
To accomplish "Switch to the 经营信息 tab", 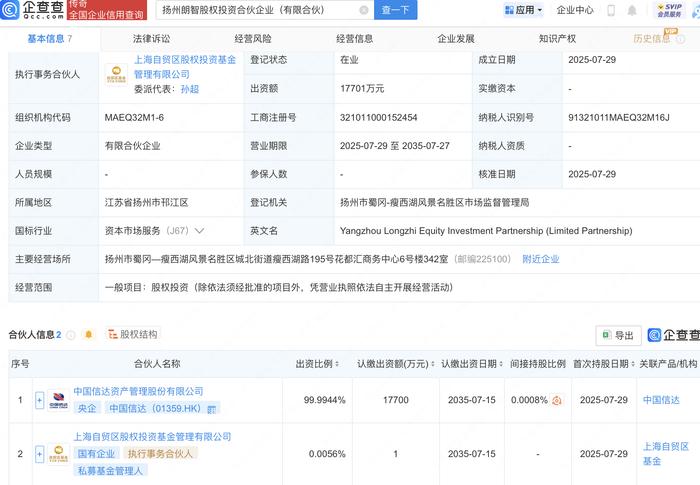I will 354,39.
